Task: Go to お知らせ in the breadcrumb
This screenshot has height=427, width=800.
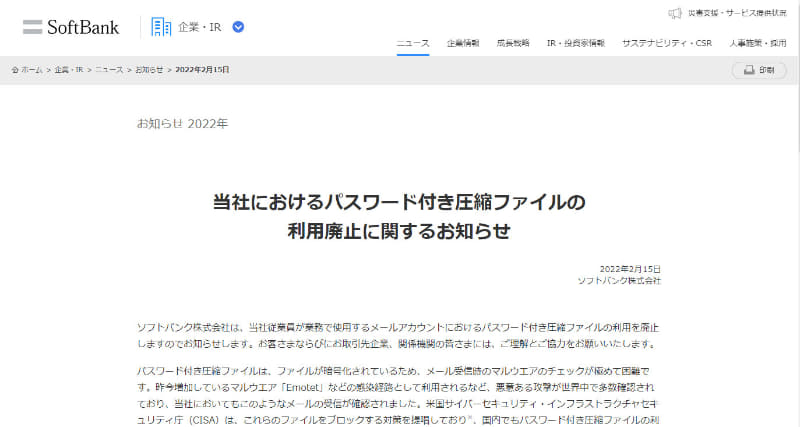Action: pyautogui.click(x=149, y=70)
